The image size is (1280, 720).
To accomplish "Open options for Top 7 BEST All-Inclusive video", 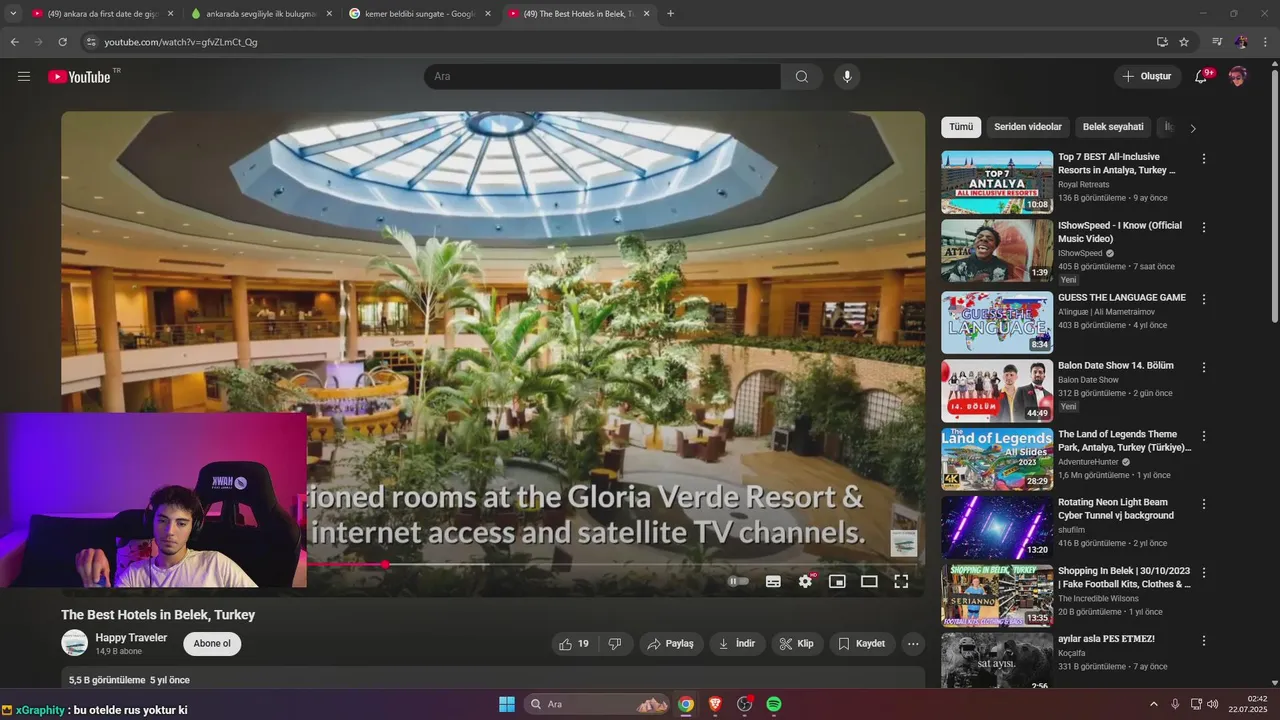I will point(1204,159).
